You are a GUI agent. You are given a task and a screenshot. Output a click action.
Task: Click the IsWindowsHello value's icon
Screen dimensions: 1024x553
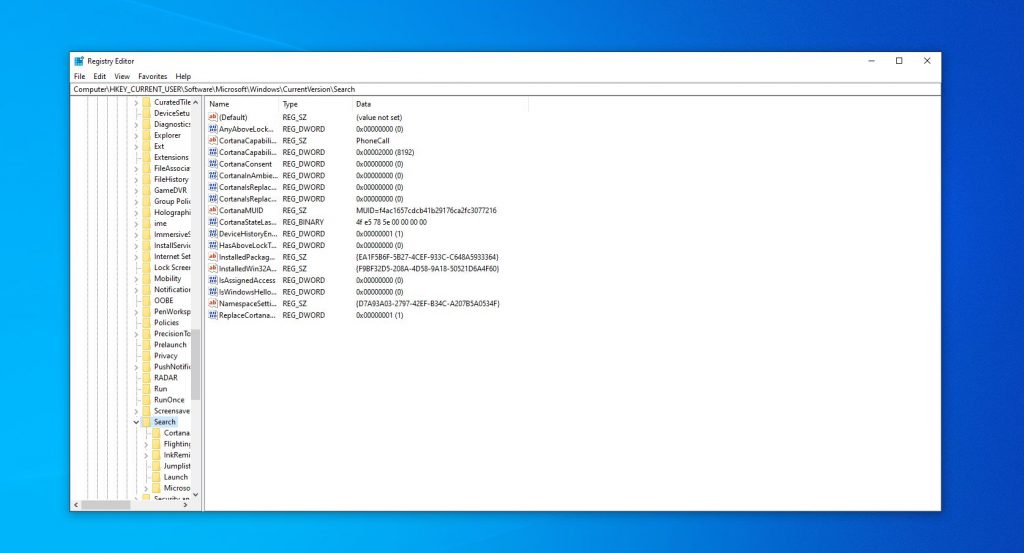tap(213, 292)
